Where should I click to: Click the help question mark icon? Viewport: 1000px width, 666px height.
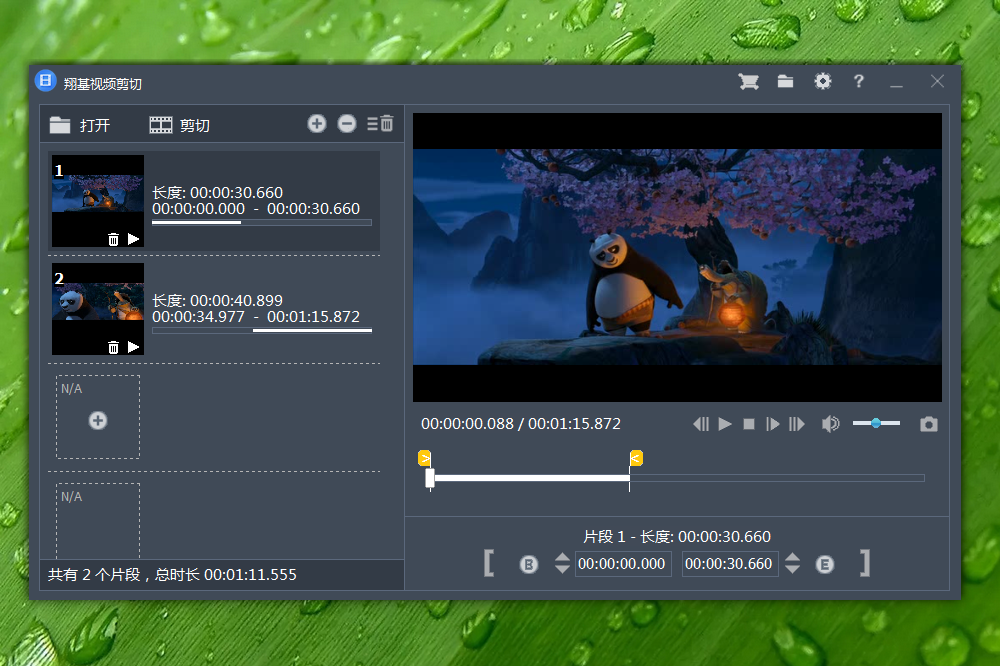858,82
